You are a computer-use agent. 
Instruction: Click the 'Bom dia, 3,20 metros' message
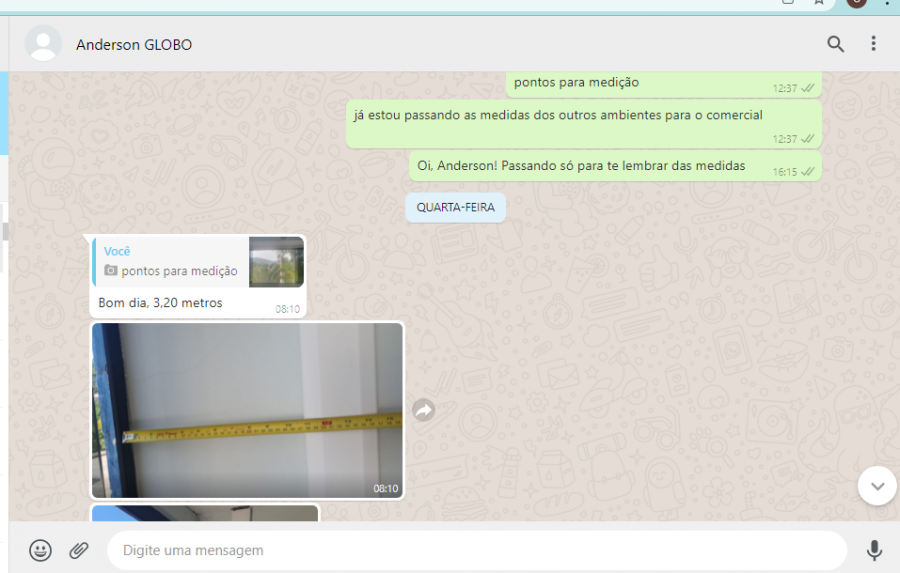click(160, 303)
